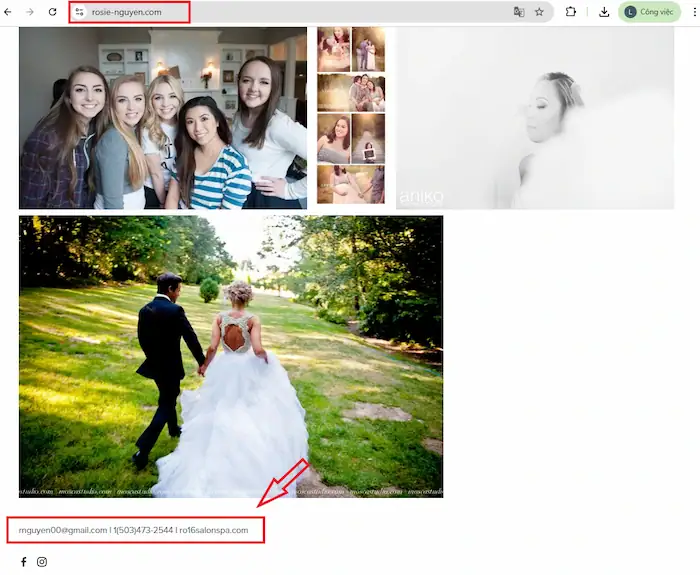Open the wedding couple walking photo
The height and width of the screenshot is (575, 700).
pos(231,356)
